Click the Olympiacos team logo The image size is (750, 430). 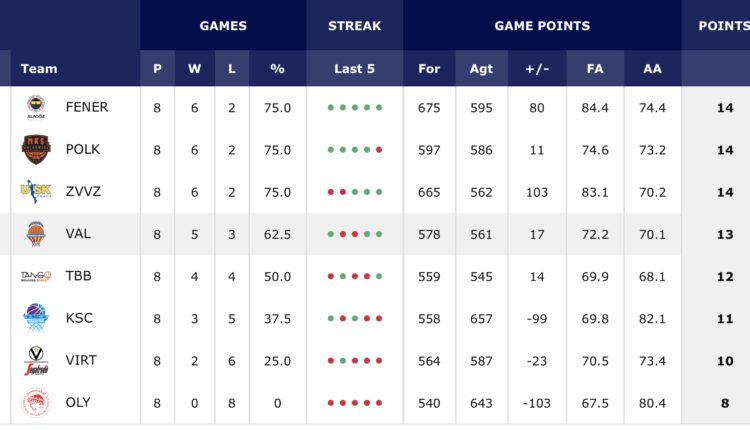tap(36, 402)
